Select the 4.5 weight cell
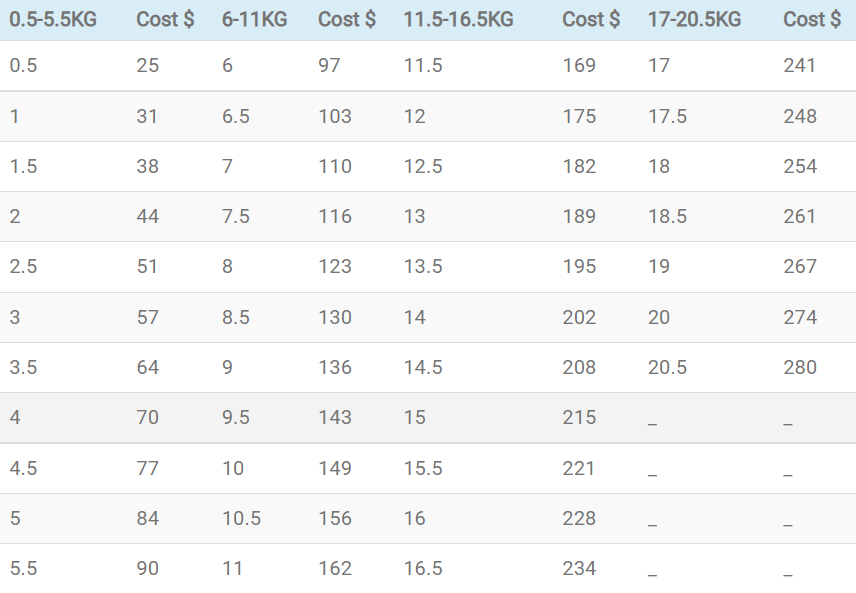 (23, 468)
